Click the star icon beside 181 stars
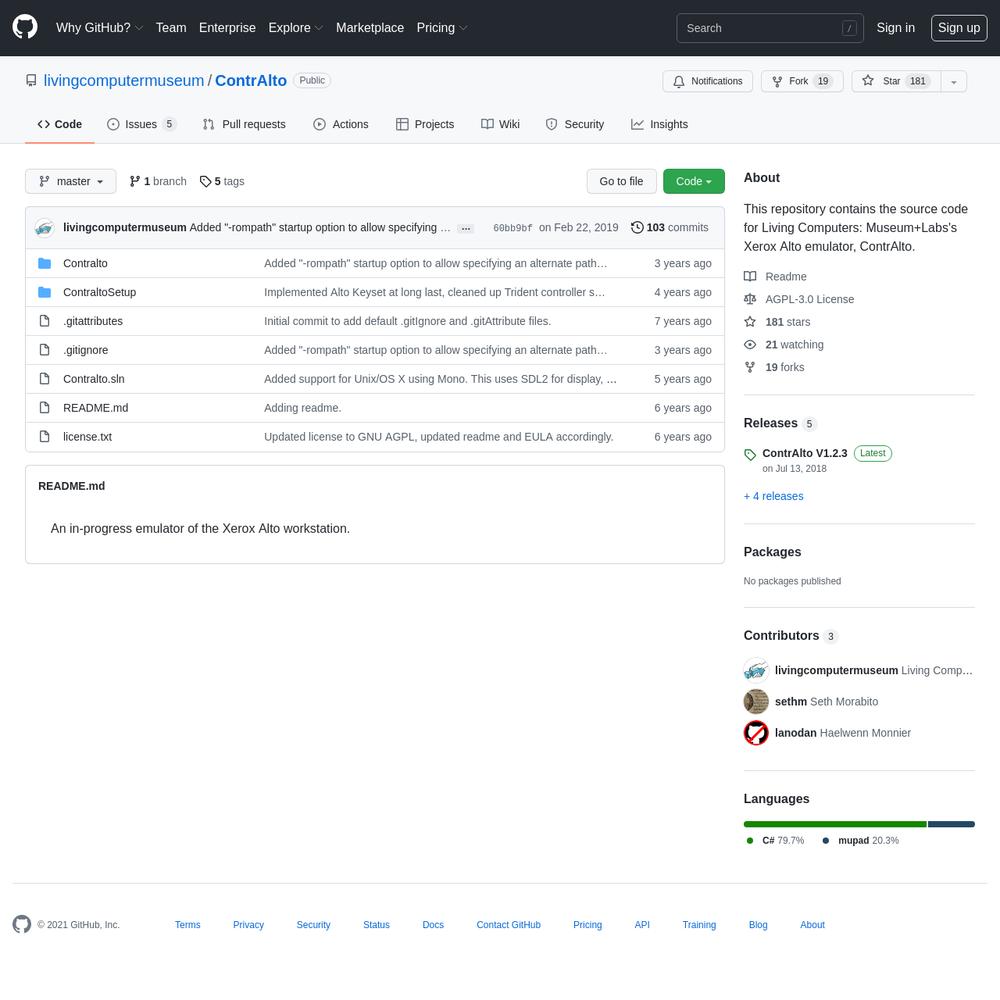The height and width of the screenshot is (1000, 1000). click(750, 322)
